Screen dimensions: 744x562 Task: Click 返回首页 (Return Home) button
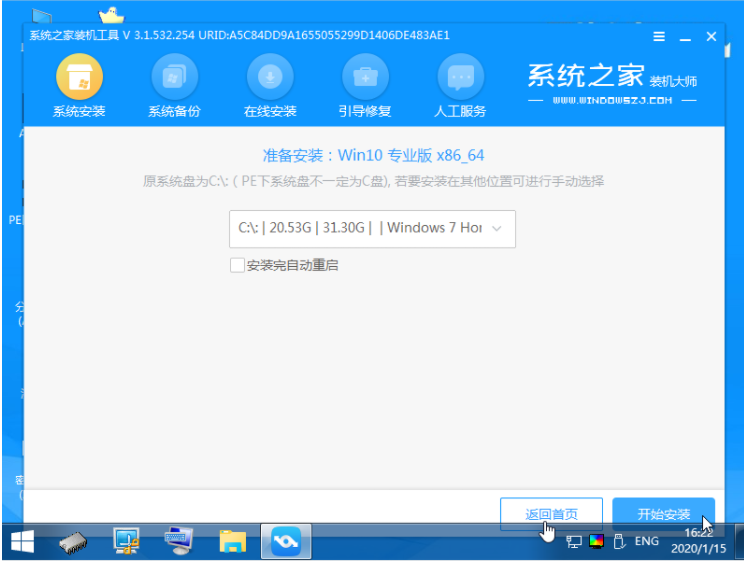[x=551, y=514]
